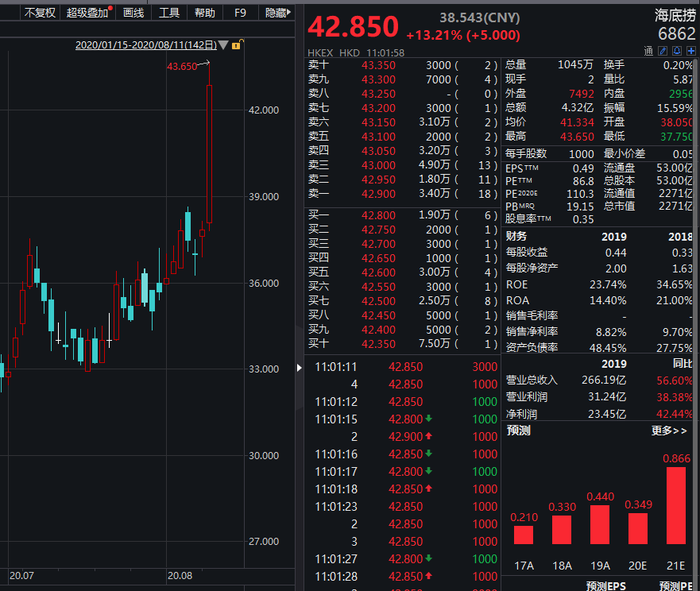Click the pencil note icon under 6862
Viewport: 700px width, 591px height.
663,51
